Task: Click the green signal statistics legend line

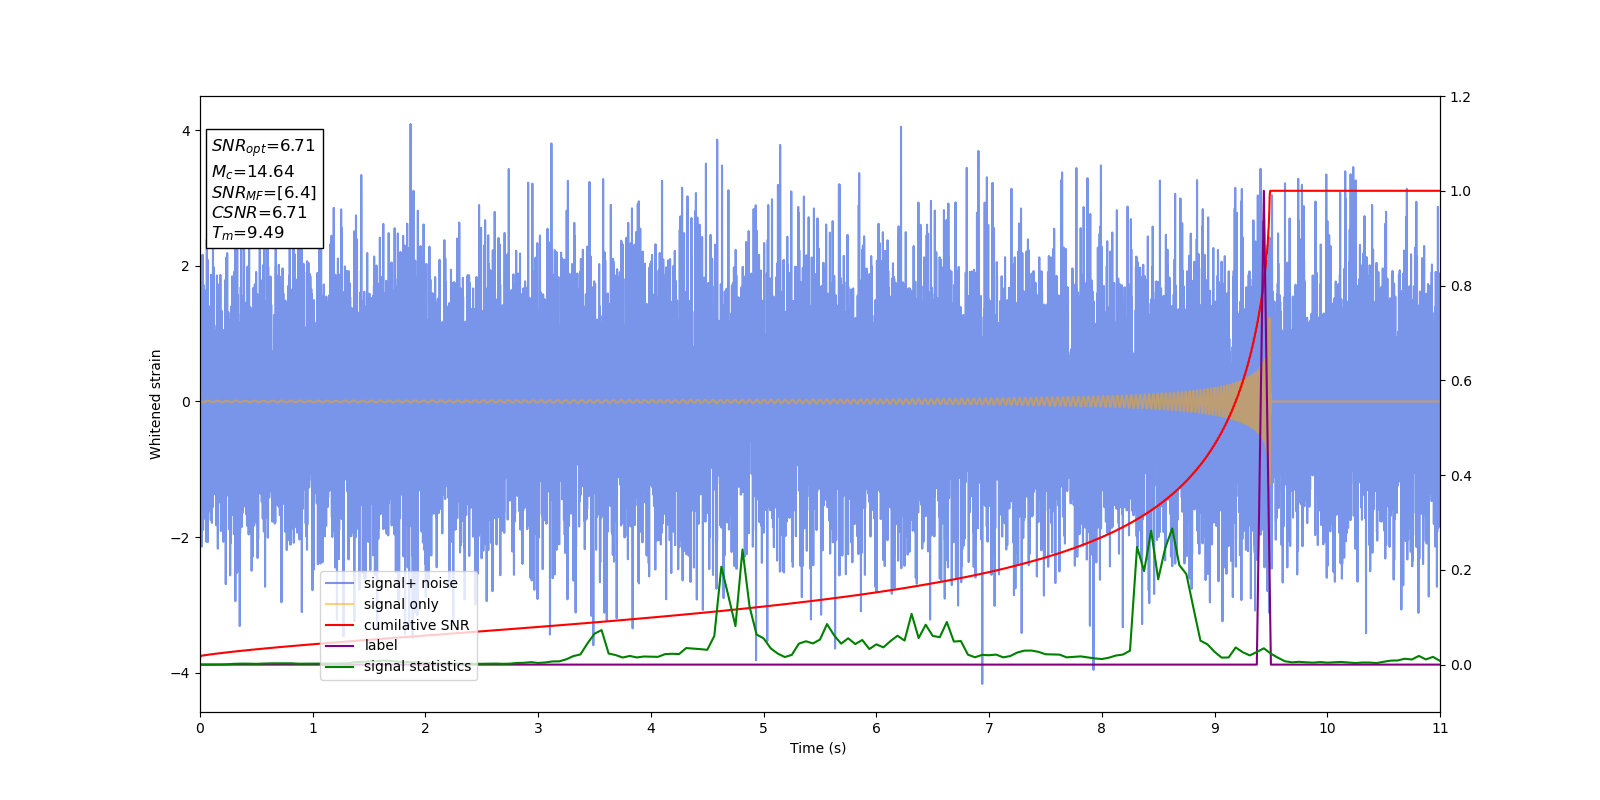Action: coord(340,667)
